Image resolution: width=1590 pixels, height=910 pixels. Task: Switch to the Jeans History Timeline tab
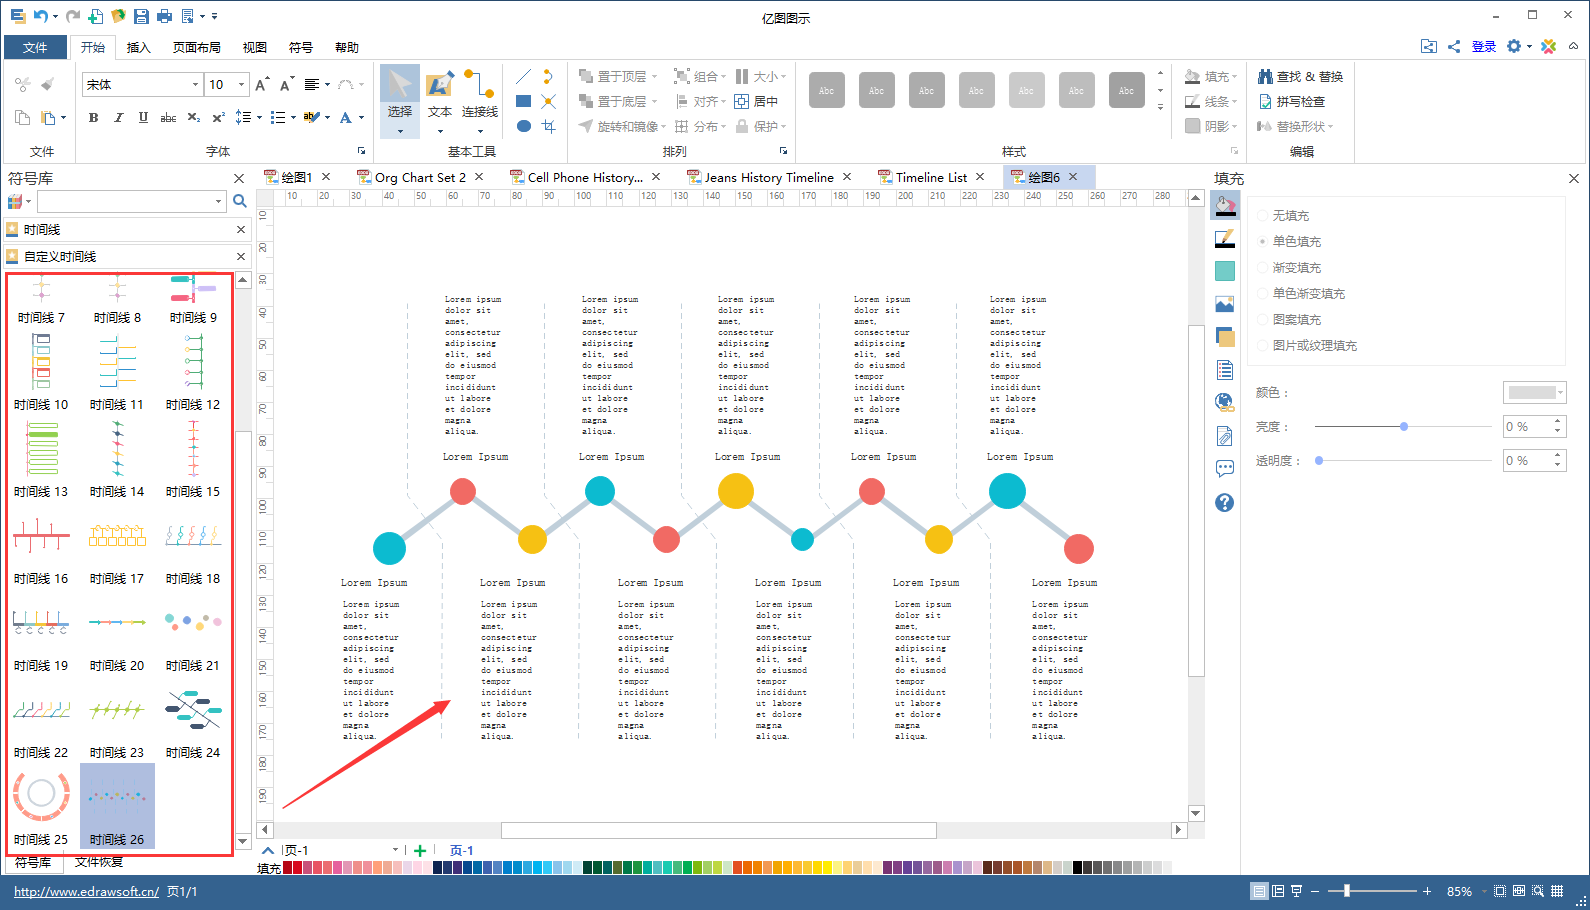(769, 177)
